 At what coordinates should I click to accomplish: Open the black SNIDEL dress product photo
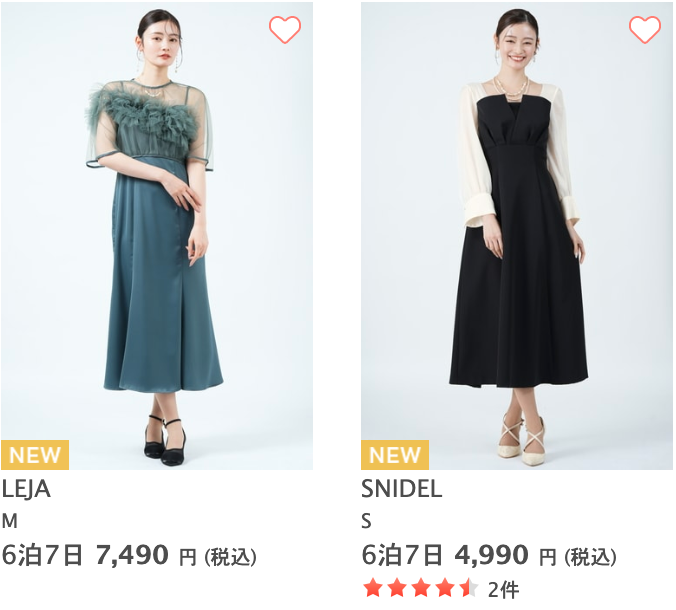(516, 236)
